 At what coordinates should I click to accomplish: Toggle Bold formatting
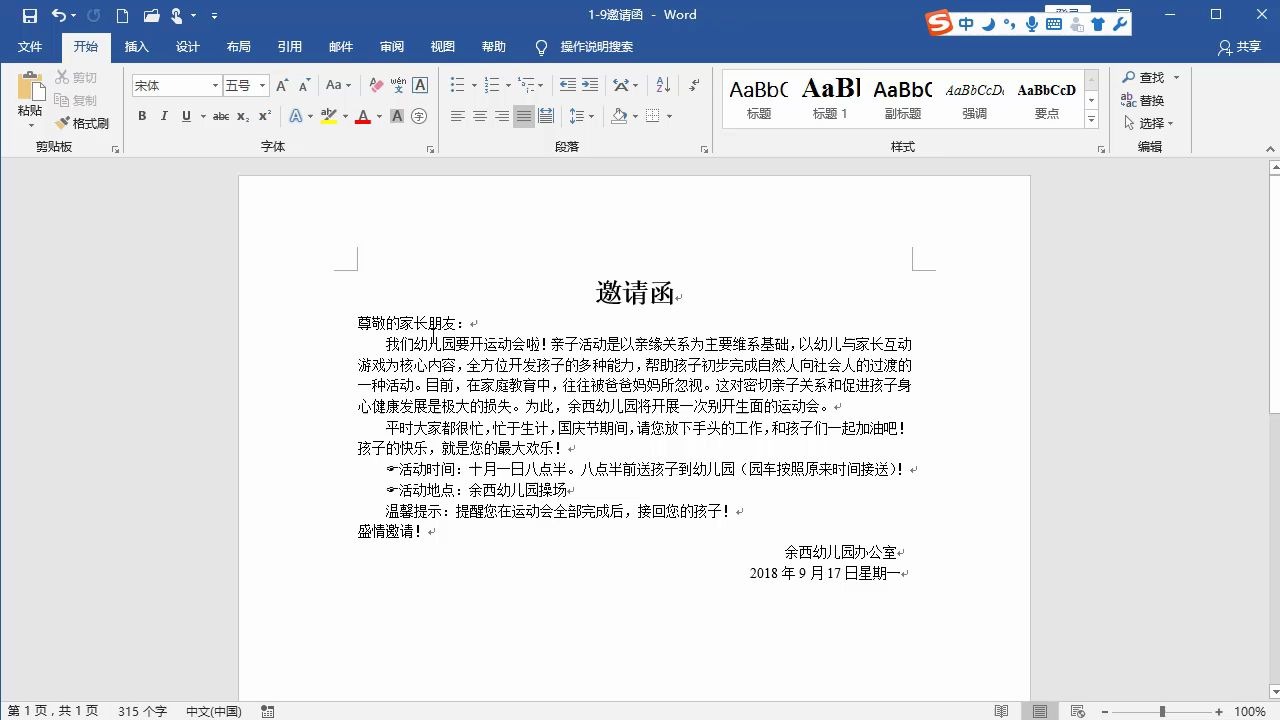click(x=142, y=116)
